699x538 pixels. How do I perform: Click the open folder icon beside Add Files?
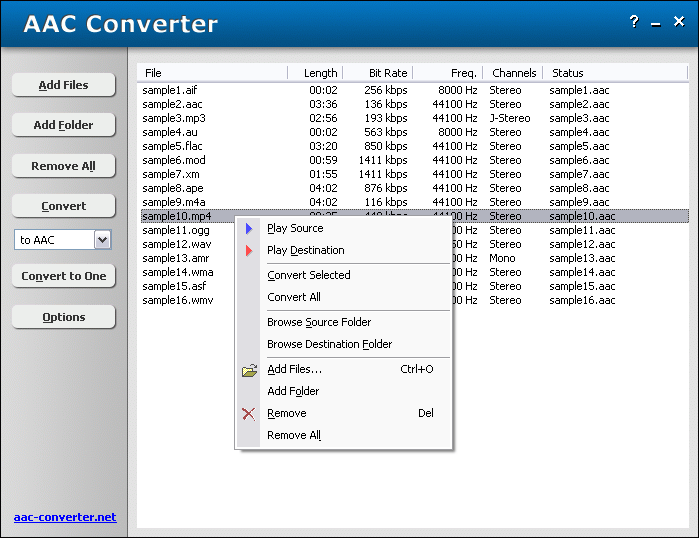(x=250, y=370)
